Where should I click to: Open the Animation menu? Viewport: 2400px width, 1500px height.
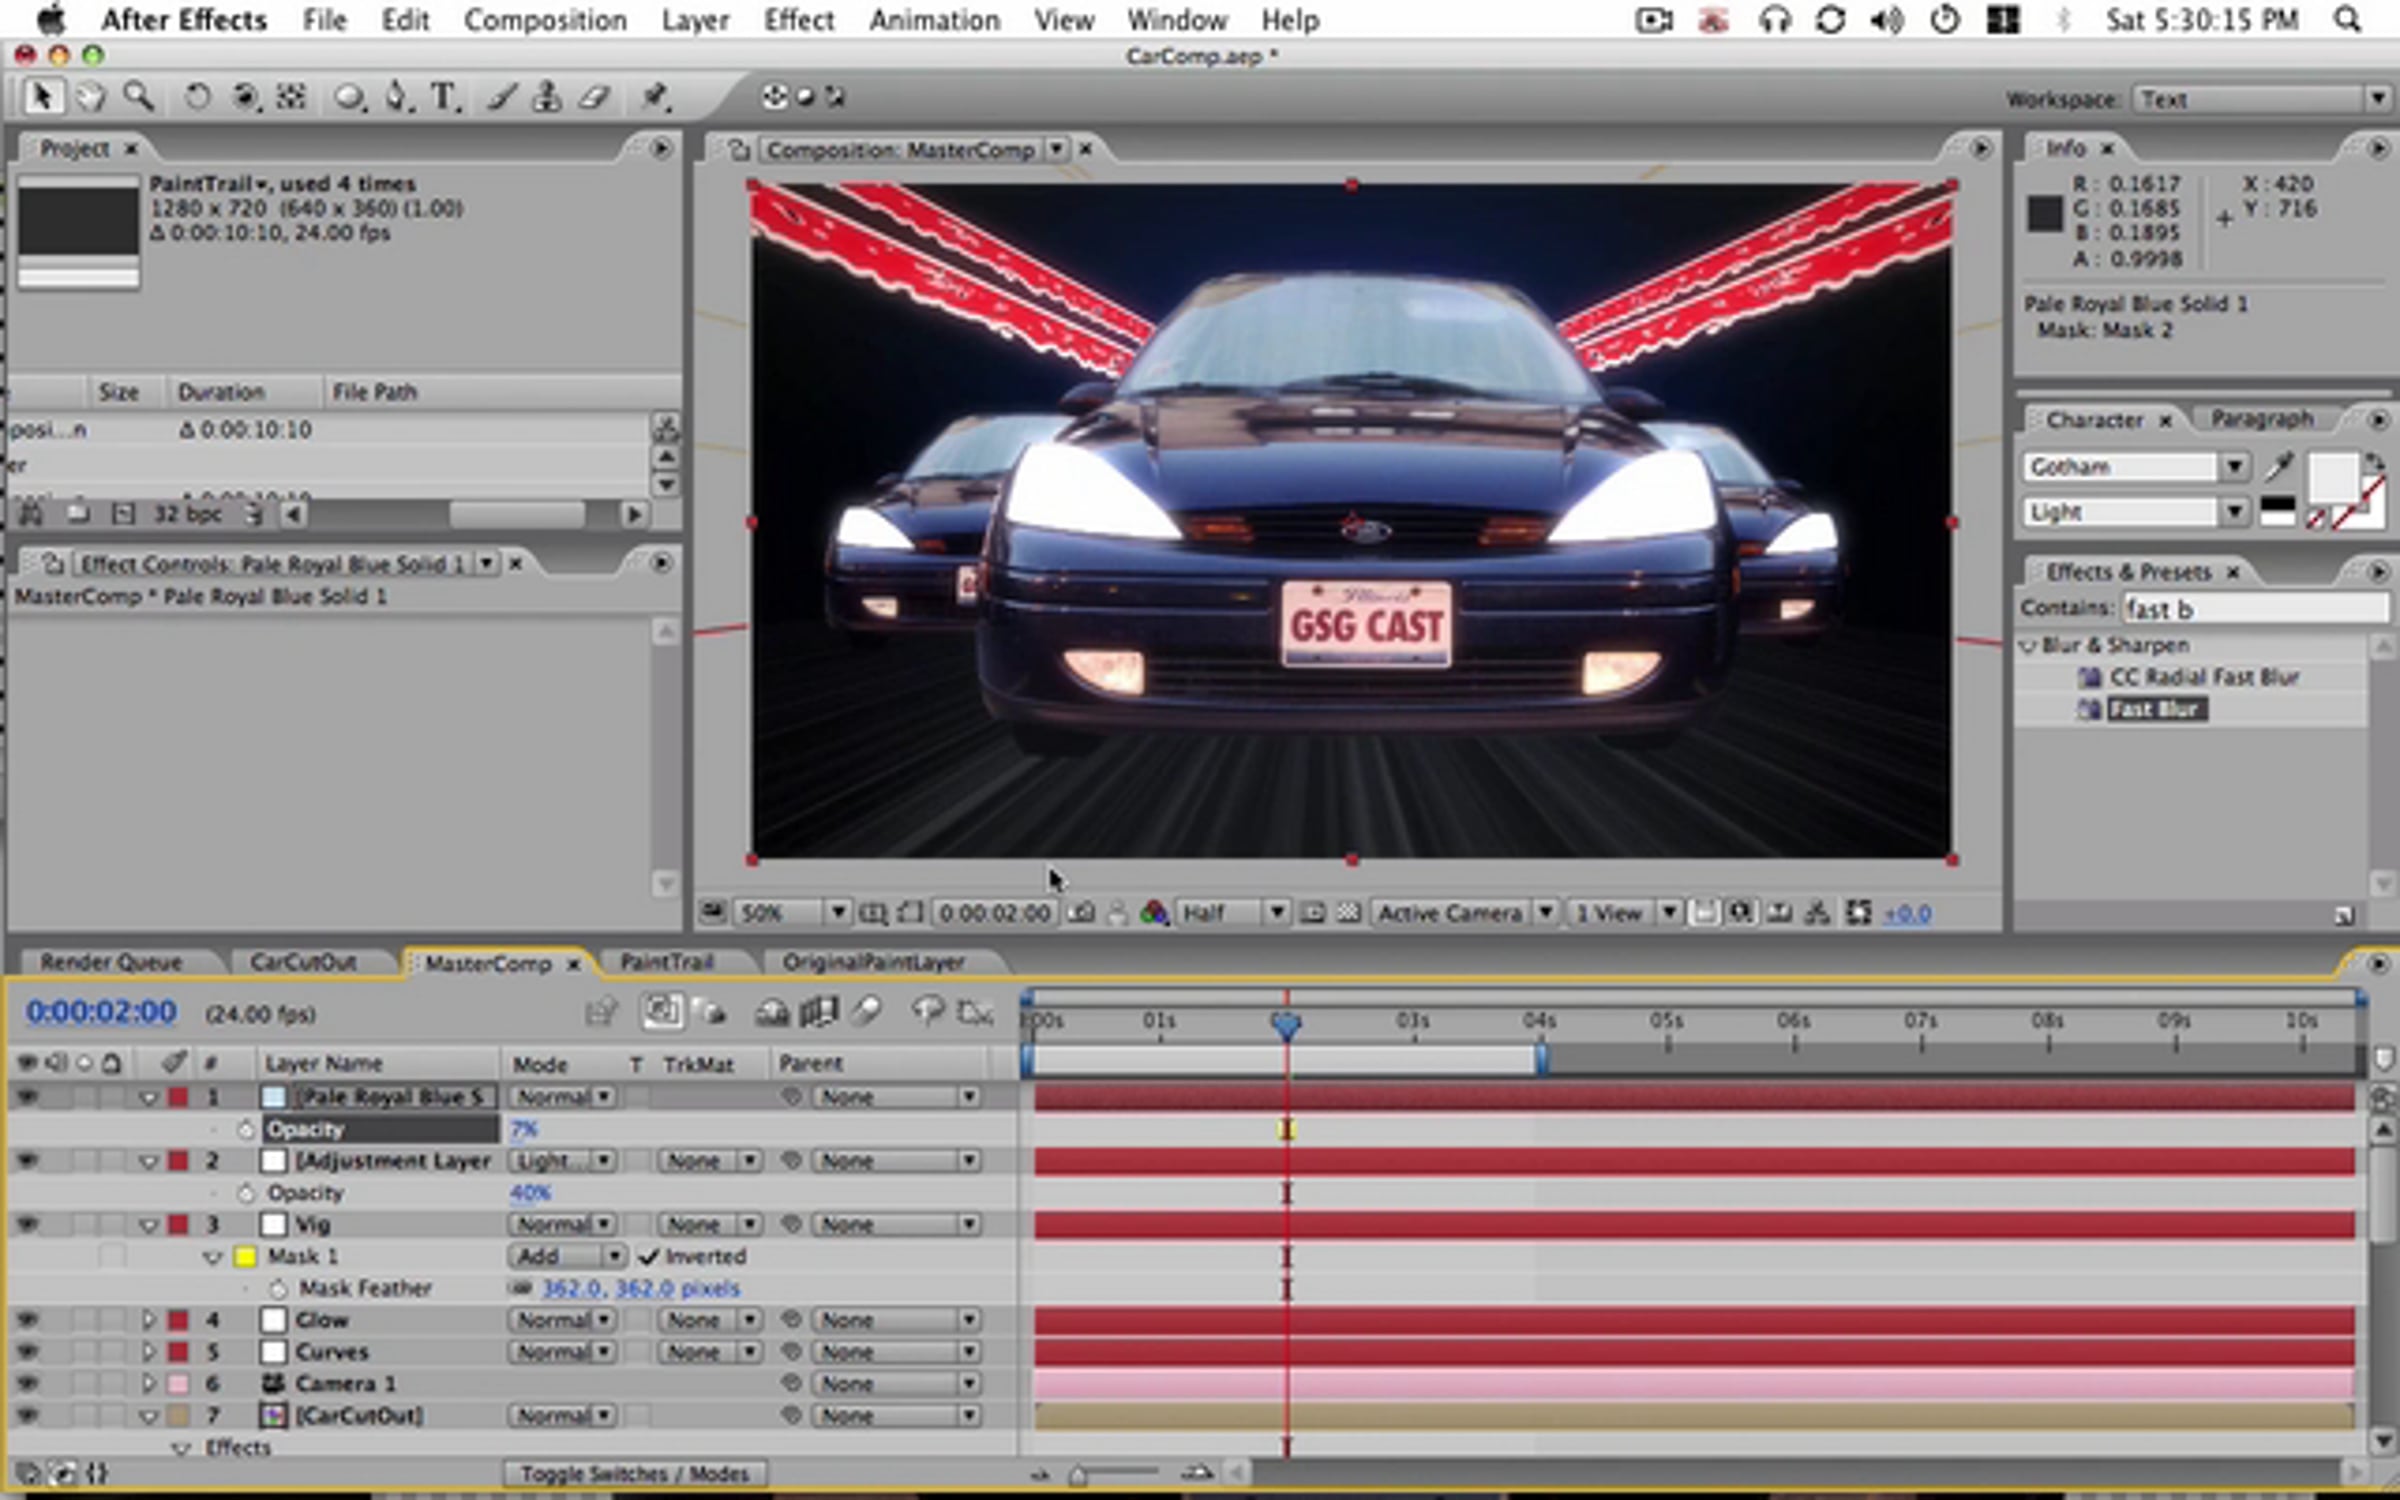coord(934,20)
